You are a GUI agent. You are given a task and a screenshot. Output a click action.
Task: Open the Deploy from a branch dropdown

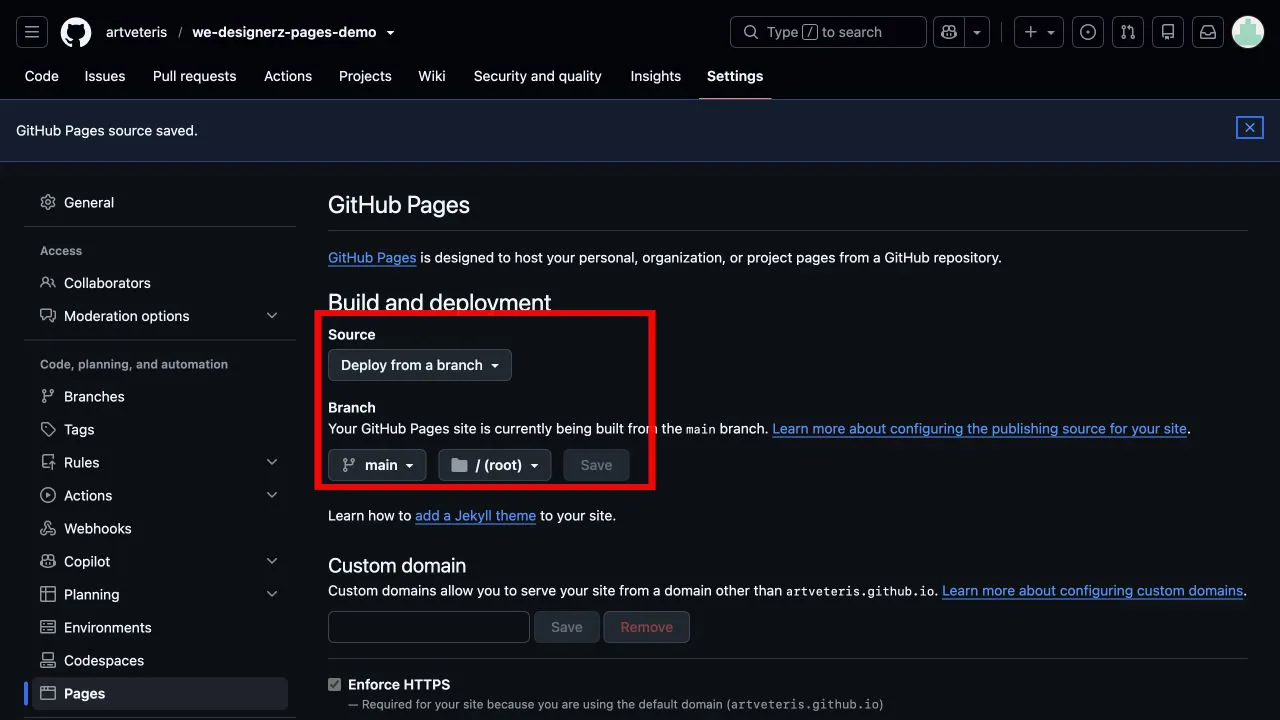click(420, 365)
